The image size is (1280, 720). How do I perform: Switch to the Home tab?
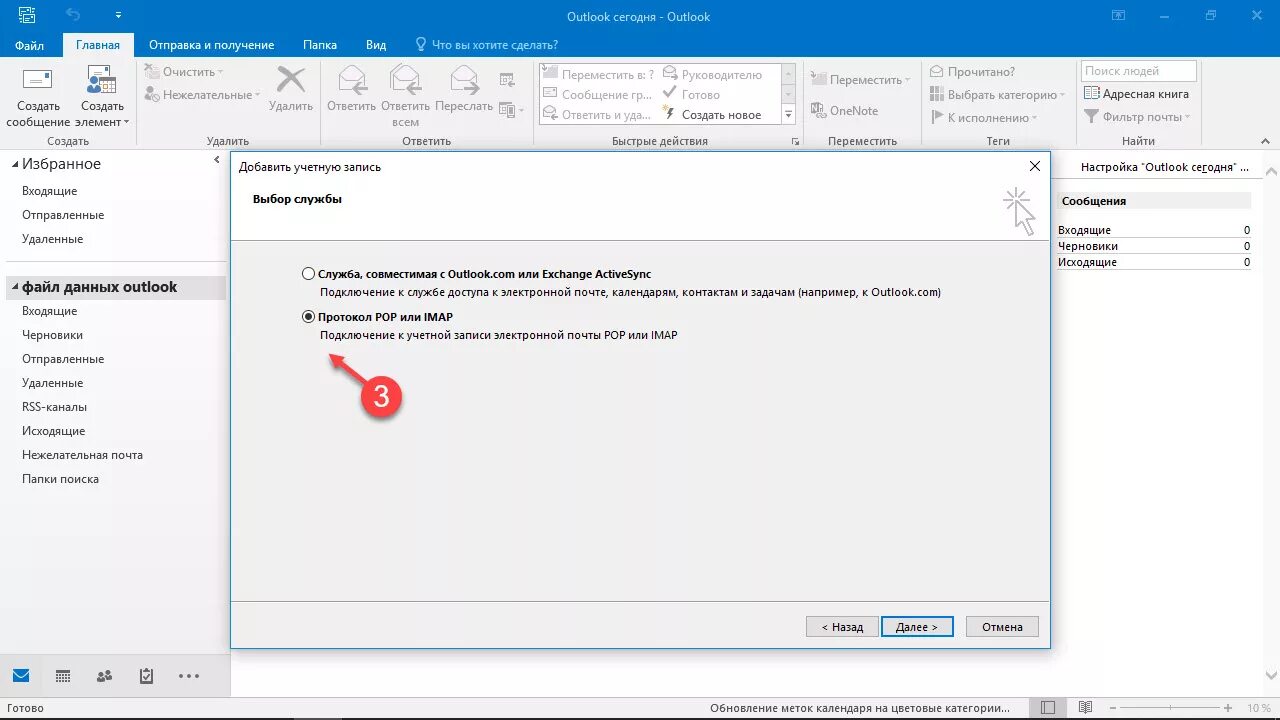(x=98, y=45)
